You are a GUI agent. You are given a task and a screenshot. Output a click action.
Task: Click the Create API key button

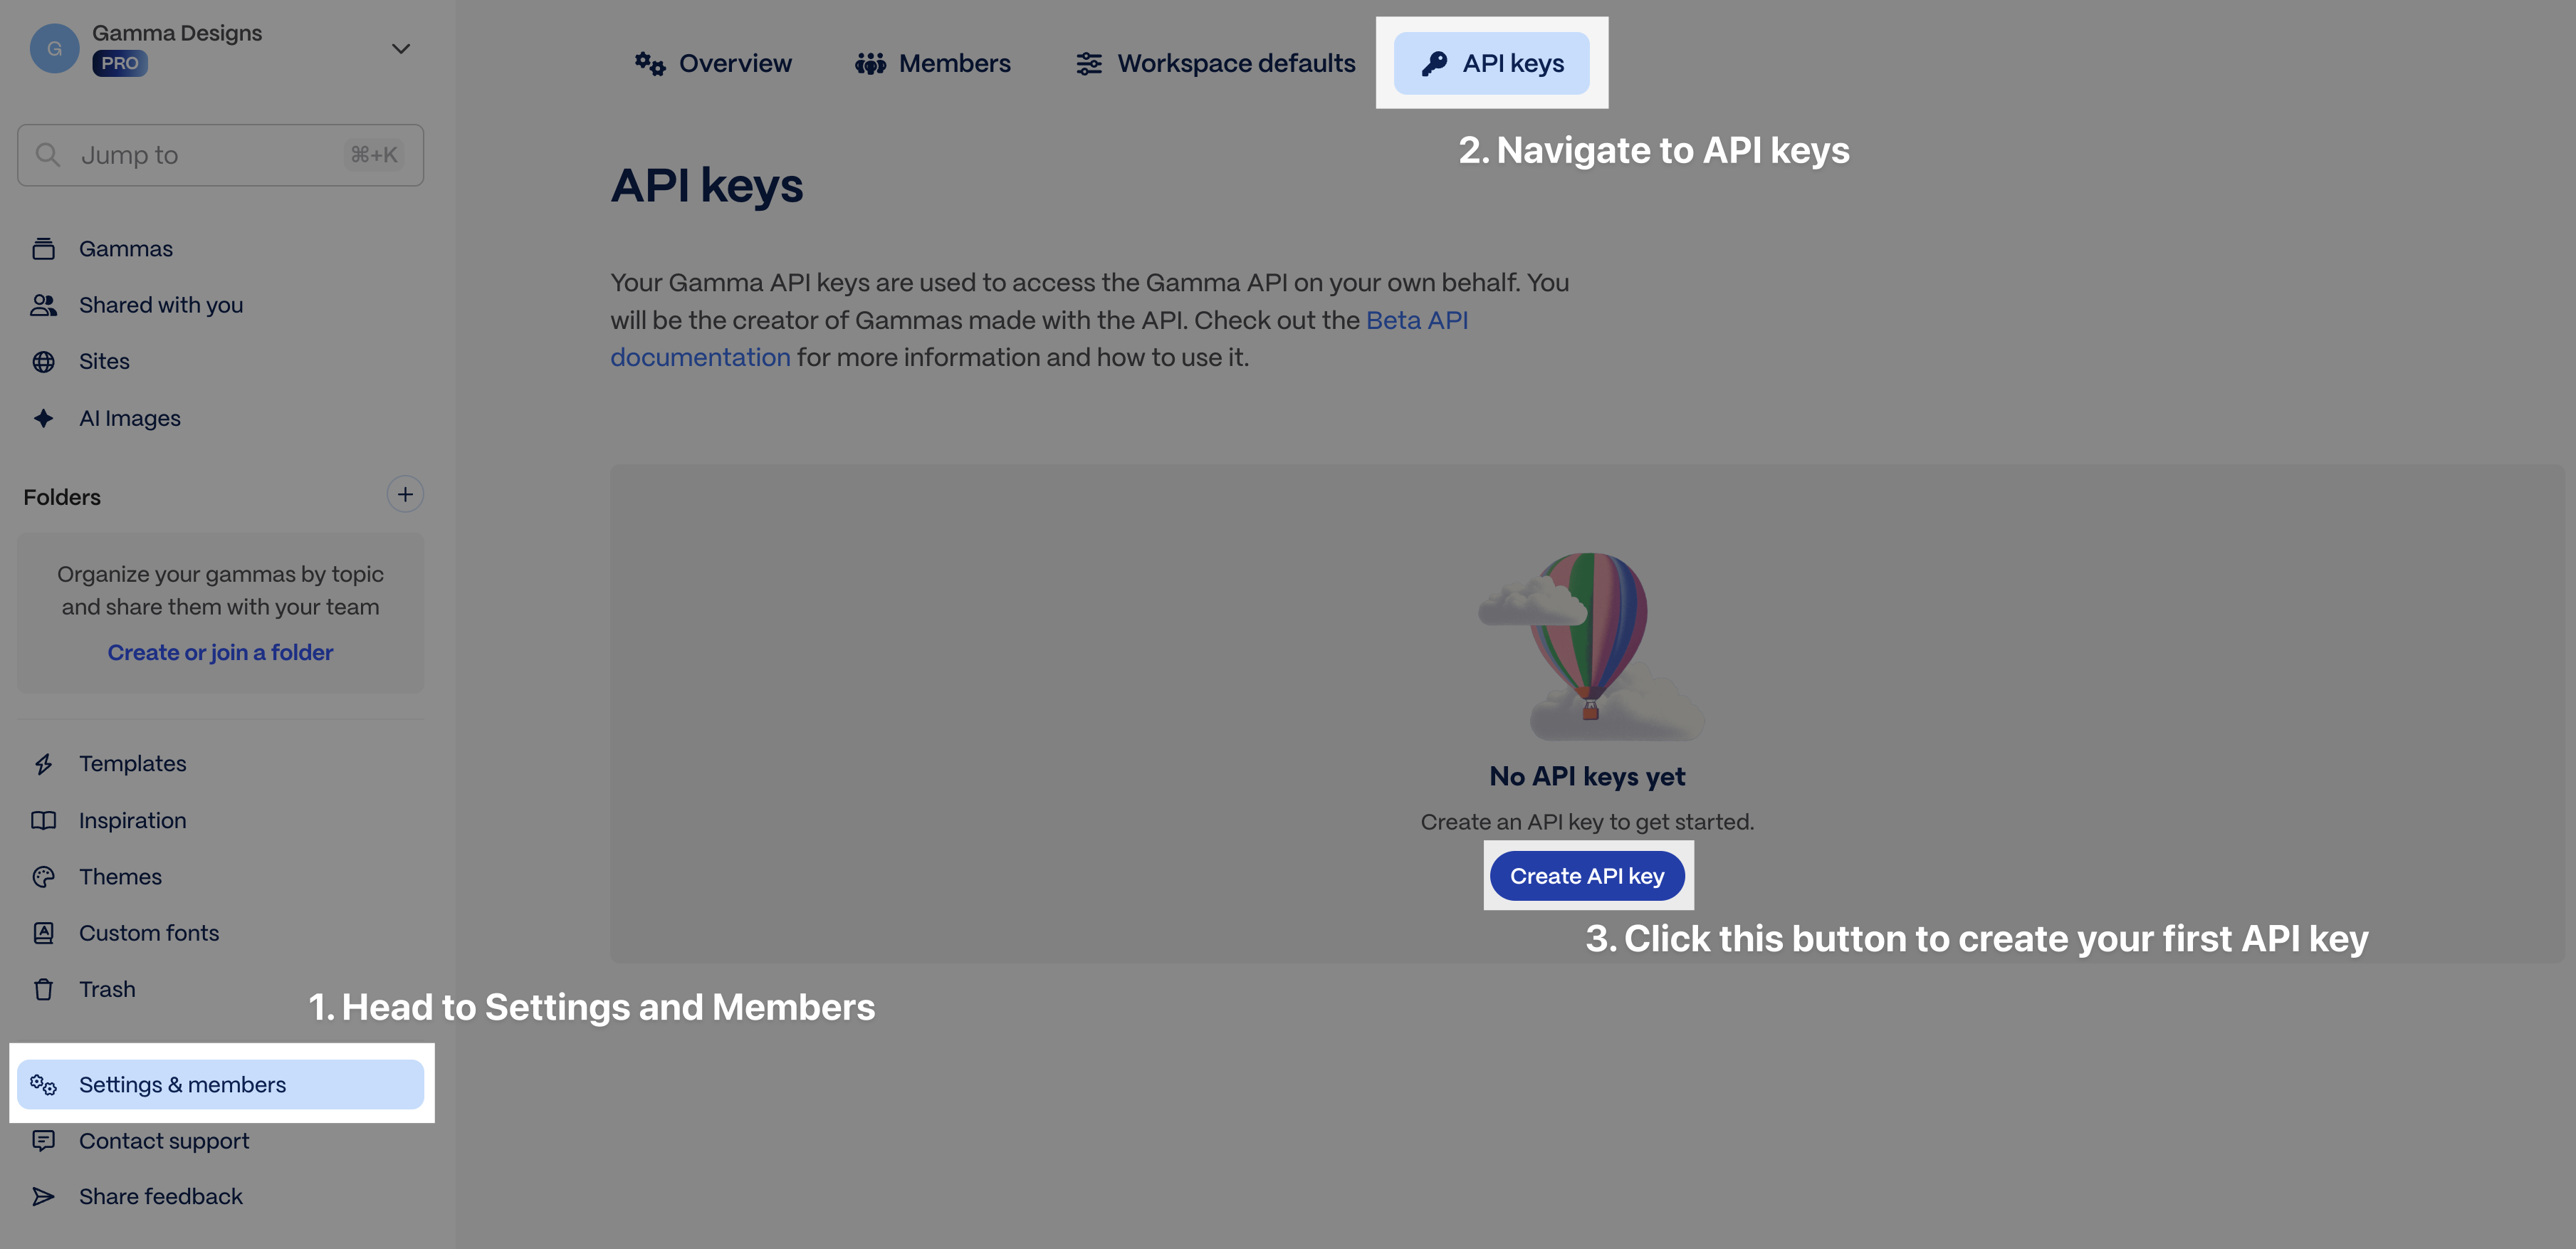[1587, 875]
